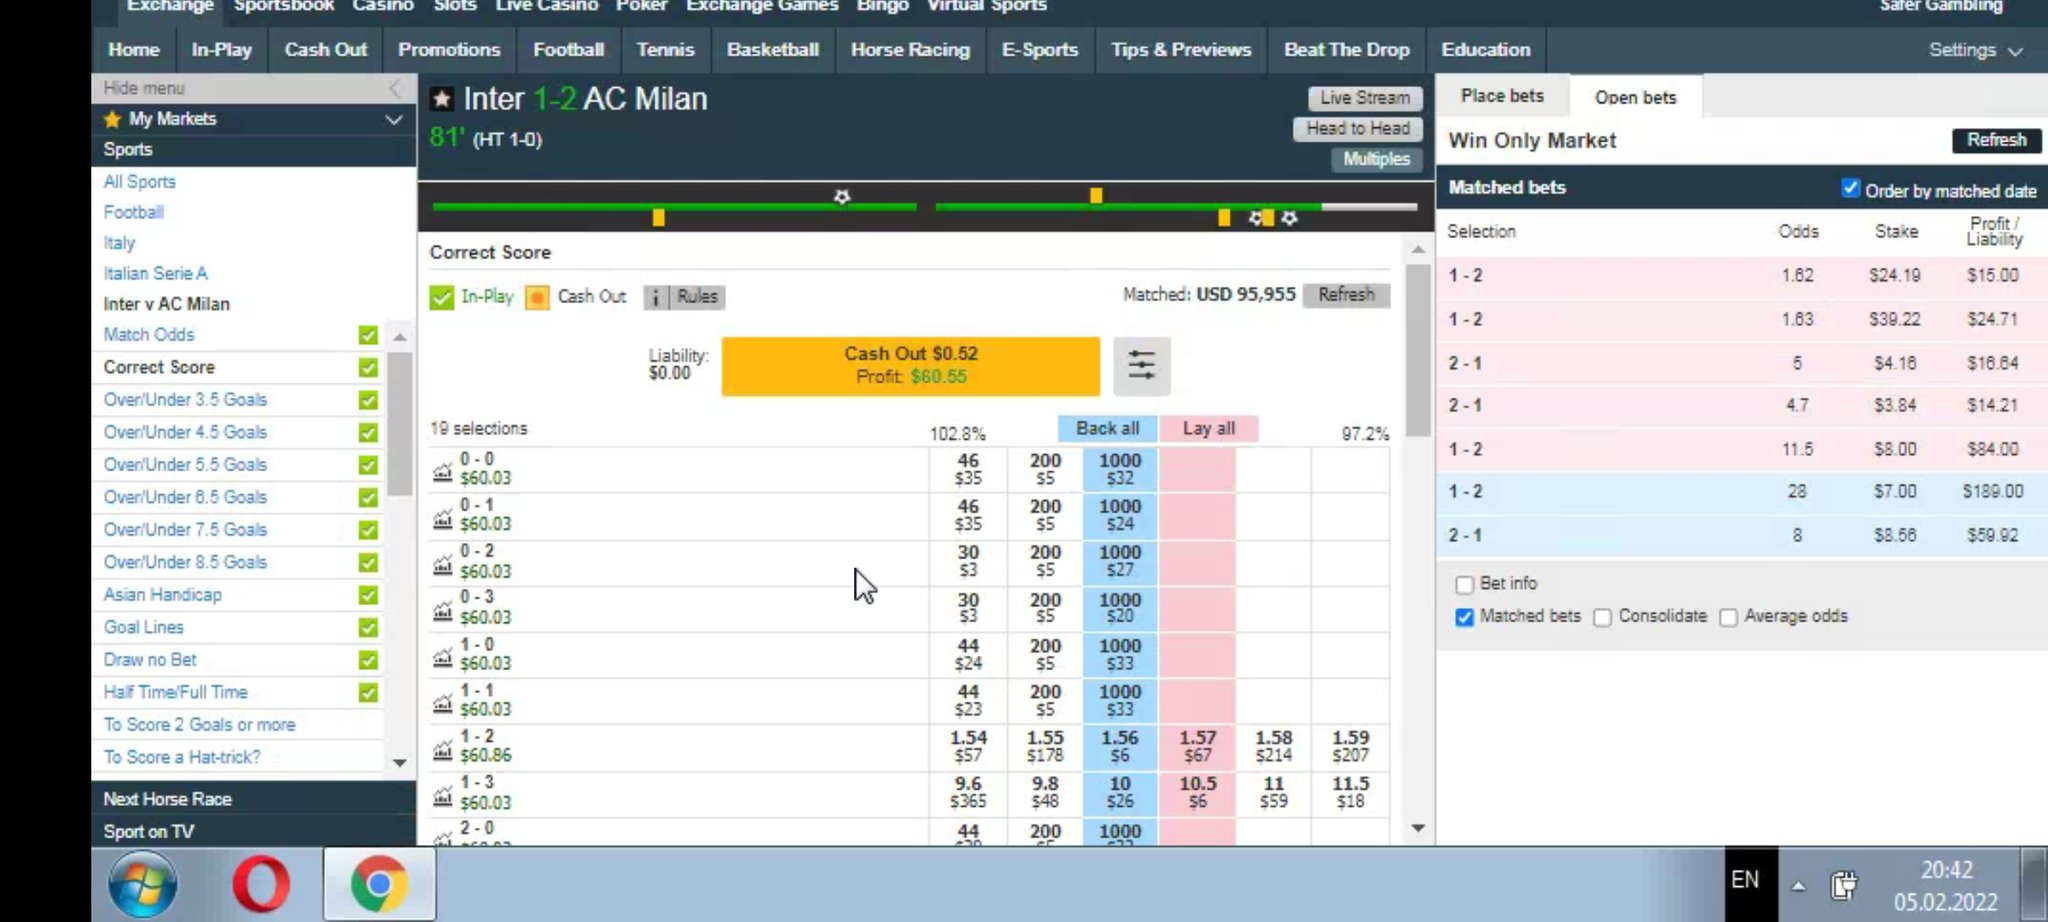Open the Settings dropdown

[1975, 50]
